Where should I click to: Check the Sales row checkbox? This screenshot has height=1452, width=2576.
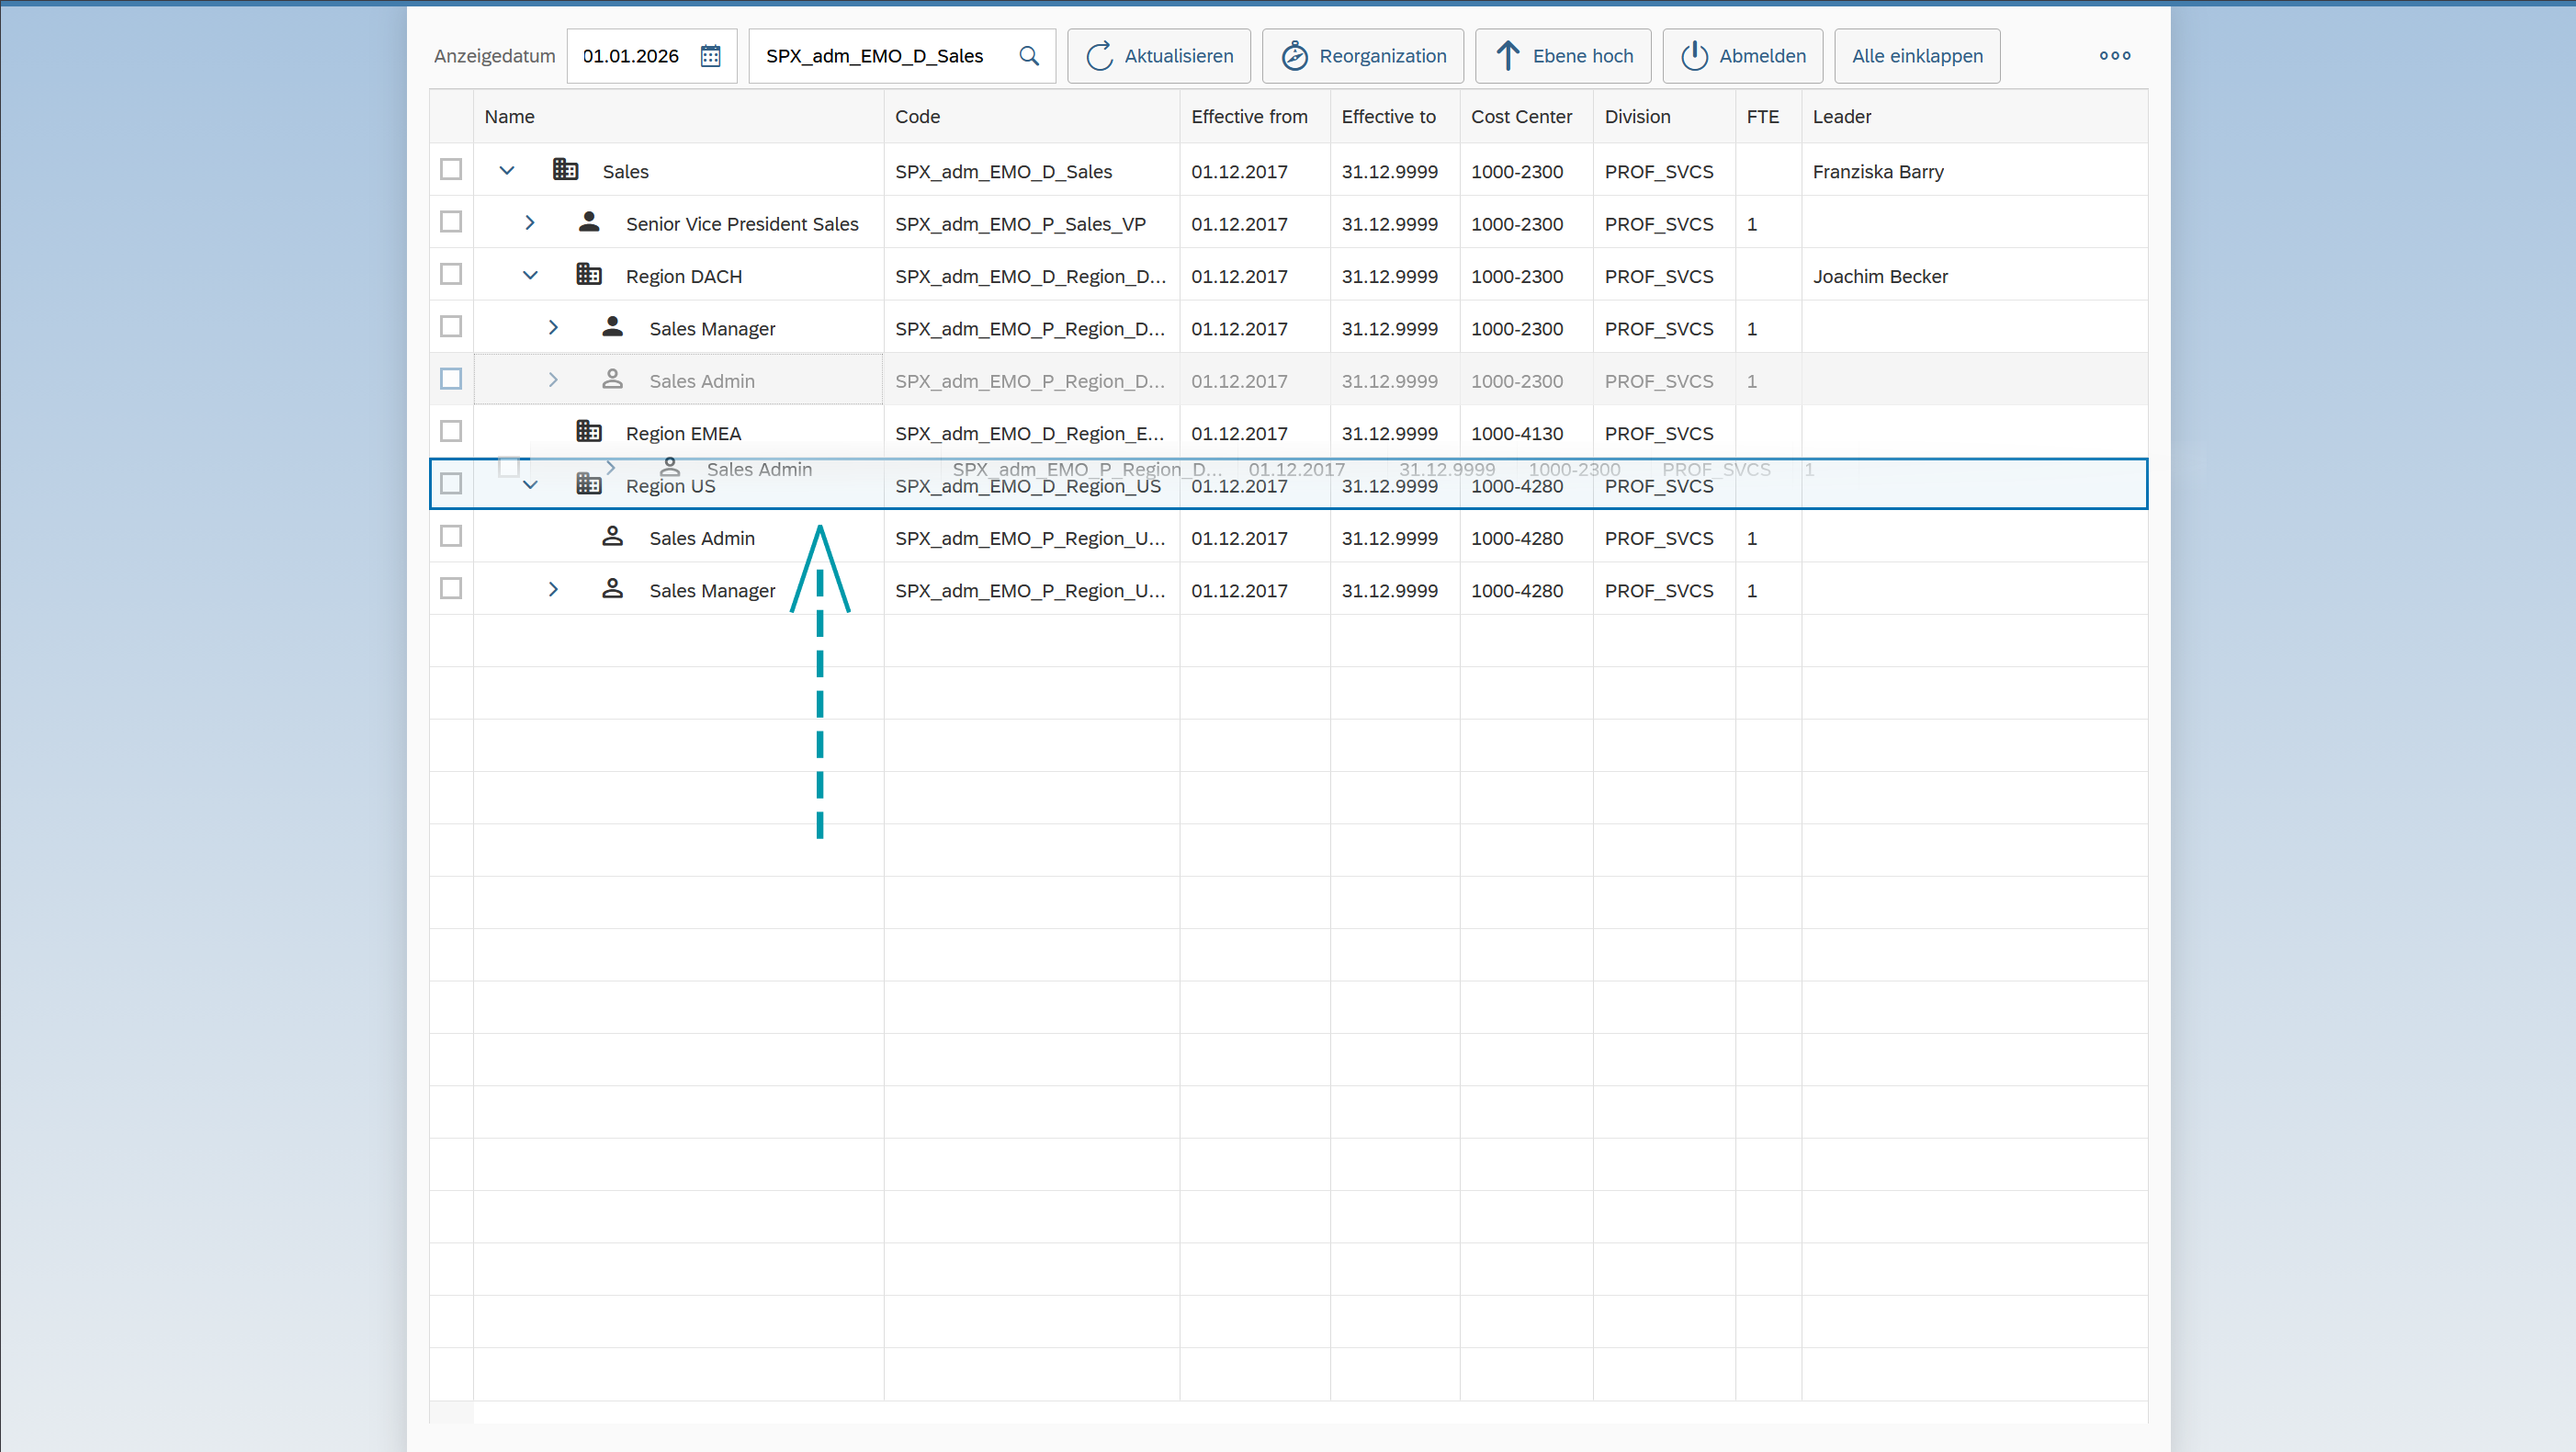click(x=451, y=170)
